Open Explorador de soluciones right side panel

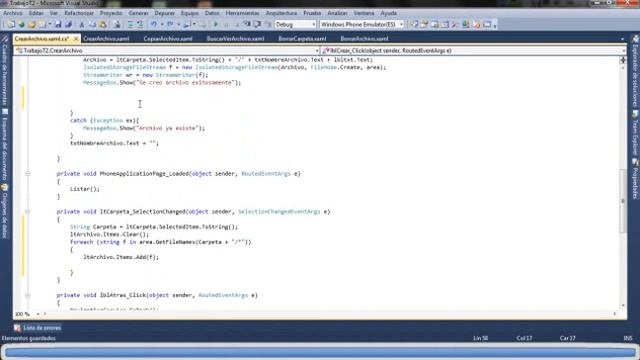[635, 71]
